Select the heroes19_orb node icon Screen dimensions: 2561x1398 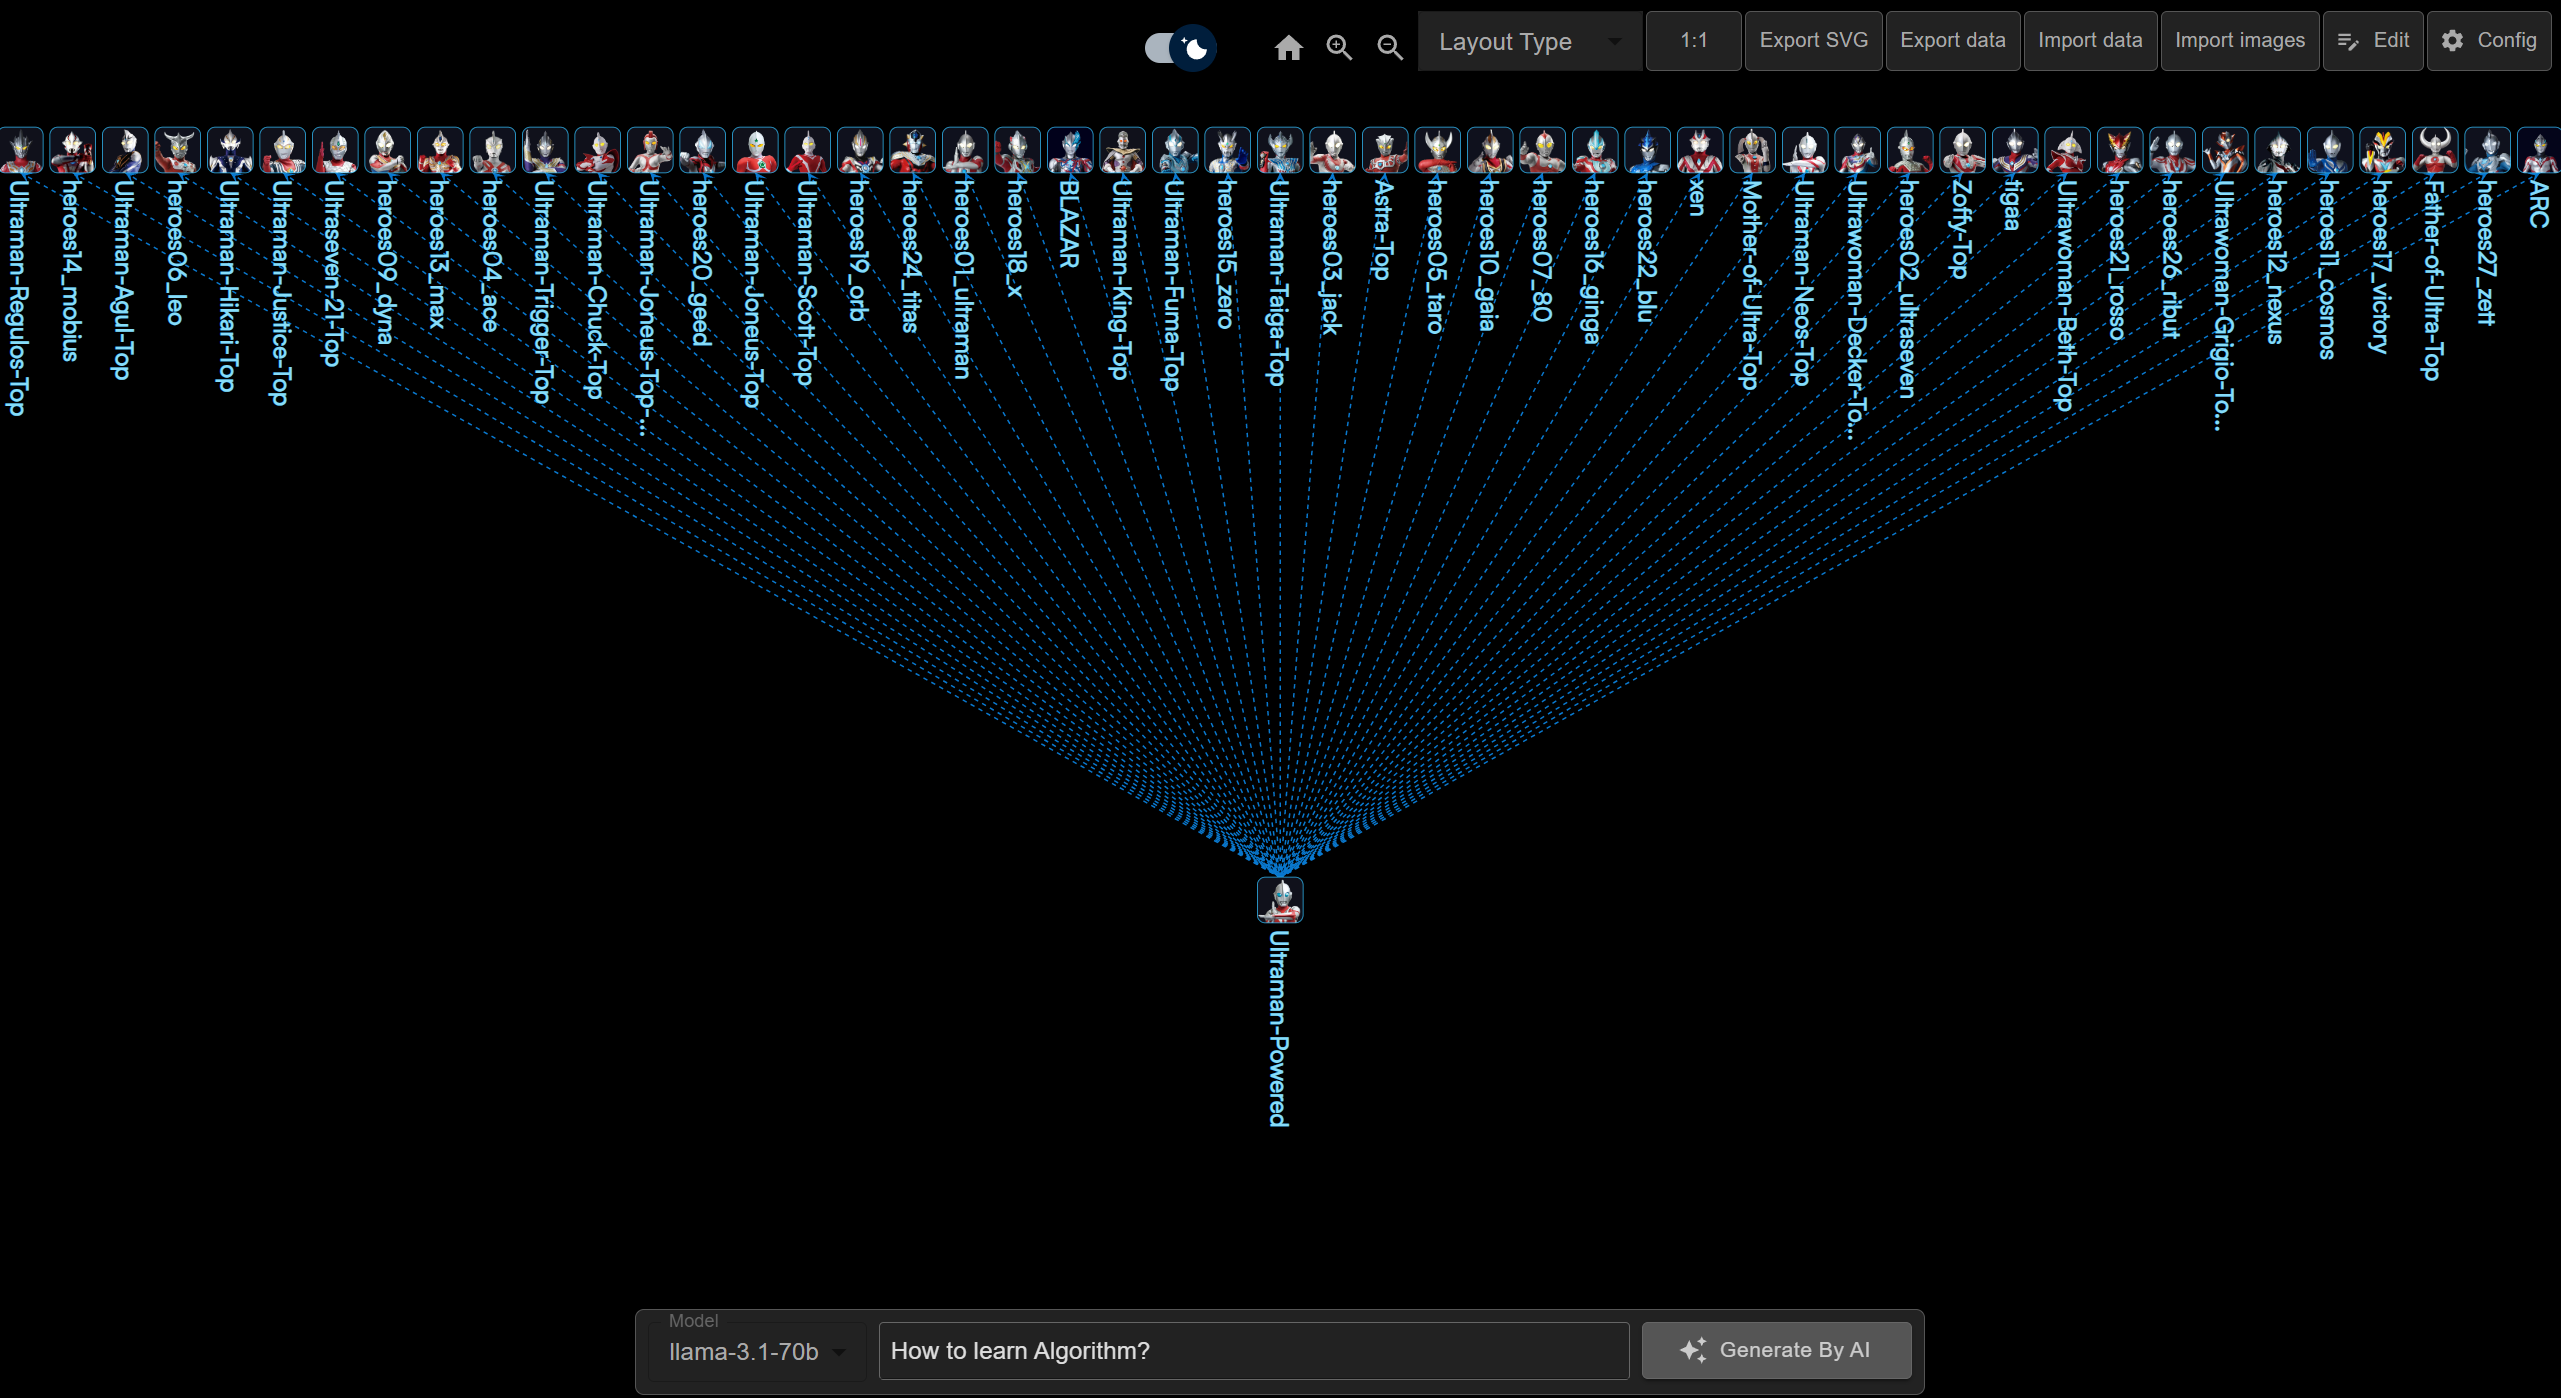click(860, 150)
